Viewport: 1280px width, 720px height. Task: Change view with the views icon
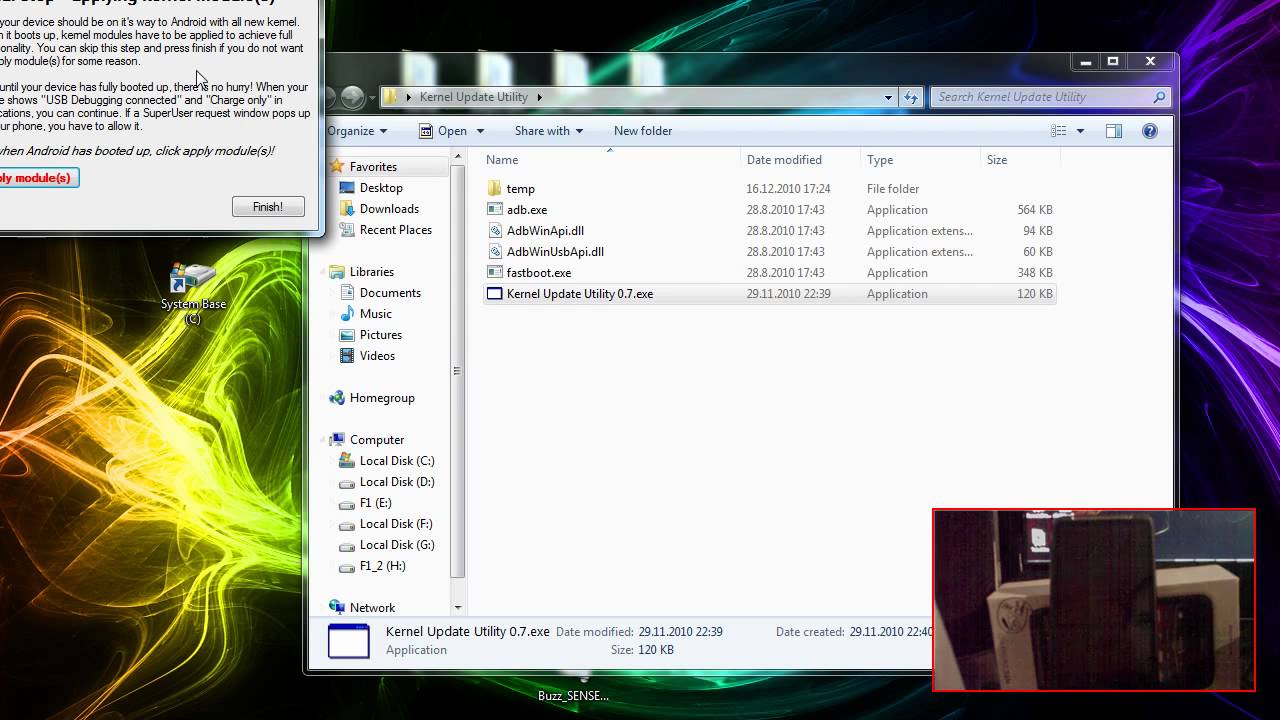(1059, 131)
